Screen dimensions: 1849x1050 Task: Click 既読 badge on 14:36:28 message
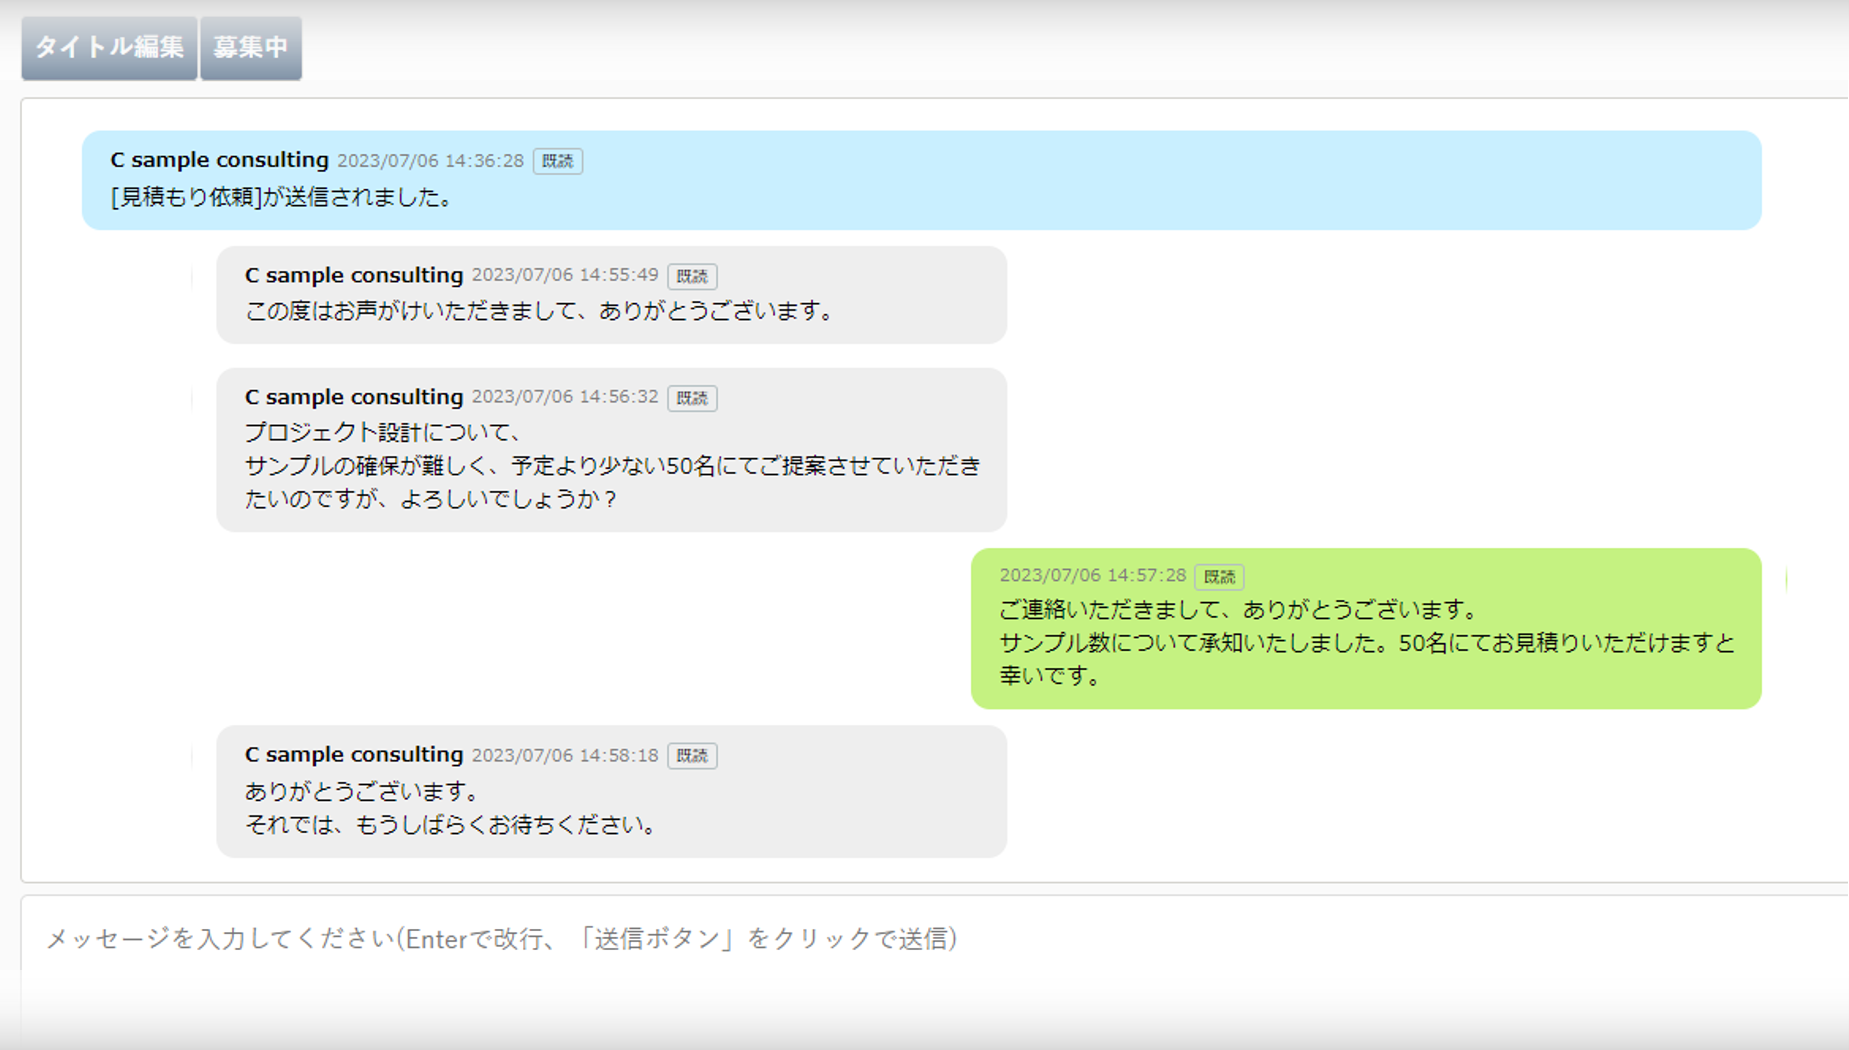coord(558,161)
